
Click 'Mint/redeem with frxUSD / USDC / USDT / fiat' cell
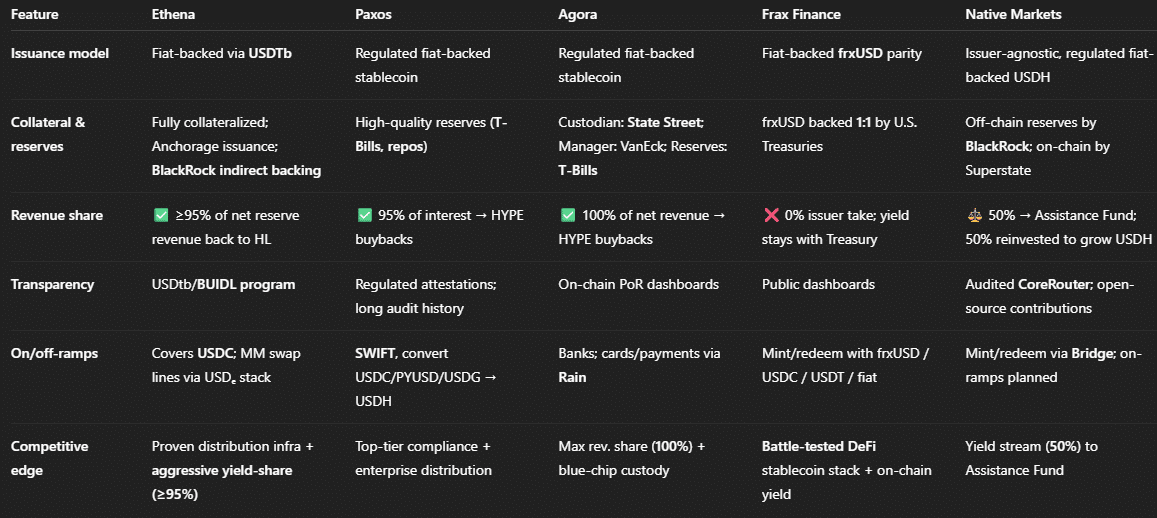point(845,365)
